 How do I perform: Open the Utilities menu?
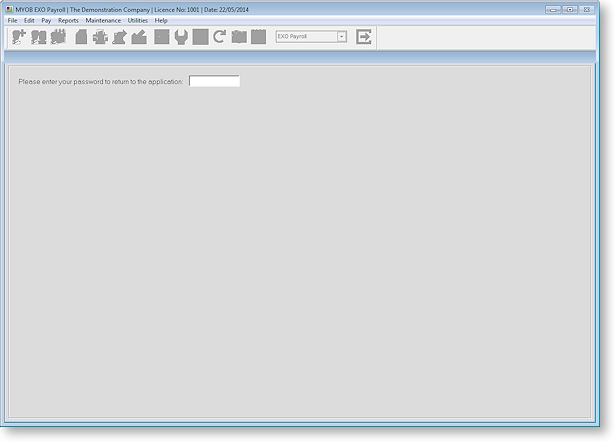(137, 20)
